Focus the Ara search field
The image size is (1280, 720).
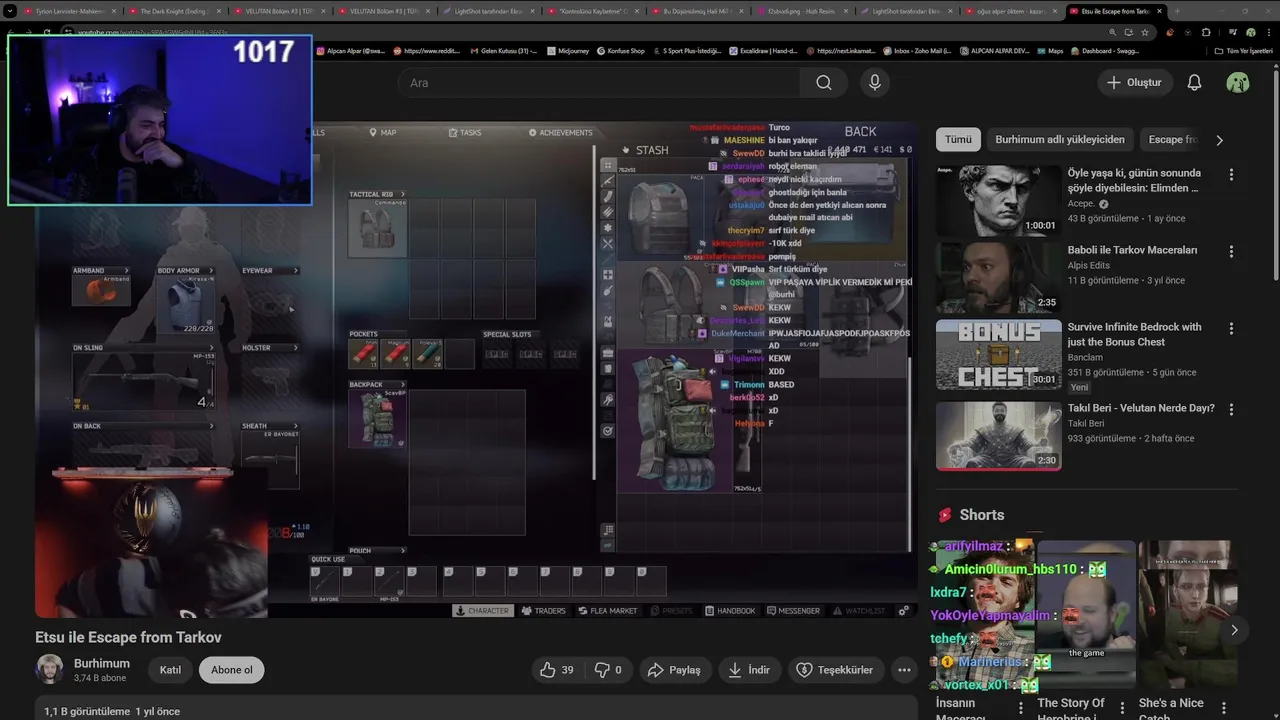pyautogui.click(x=600, y=83)
